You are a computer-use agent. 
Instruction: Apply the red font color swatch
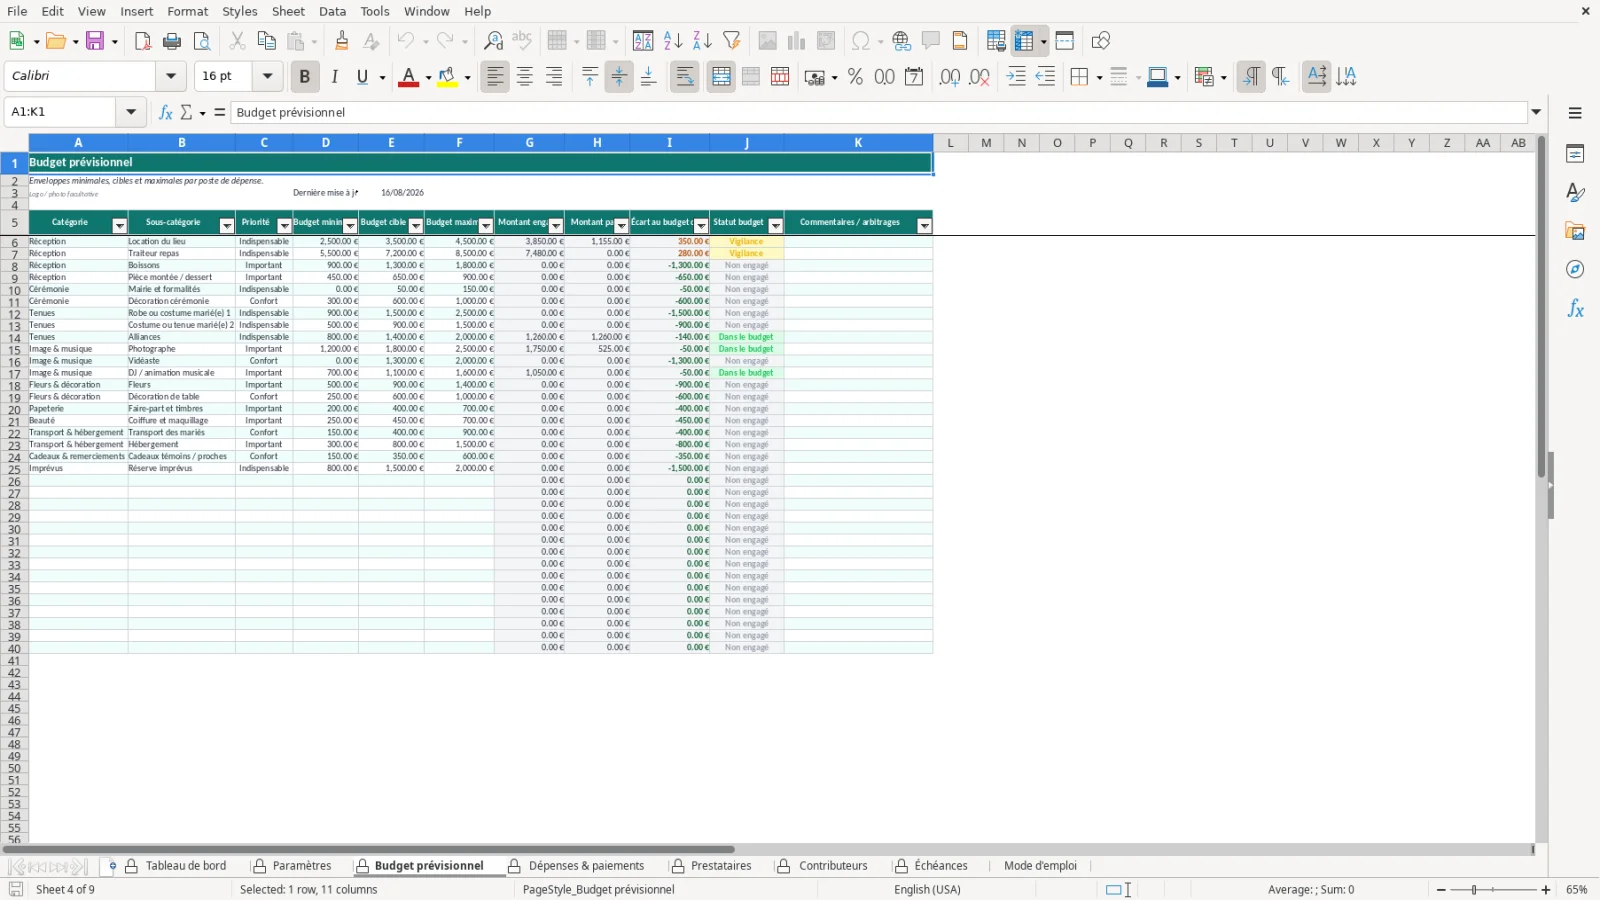coord(408,77)
